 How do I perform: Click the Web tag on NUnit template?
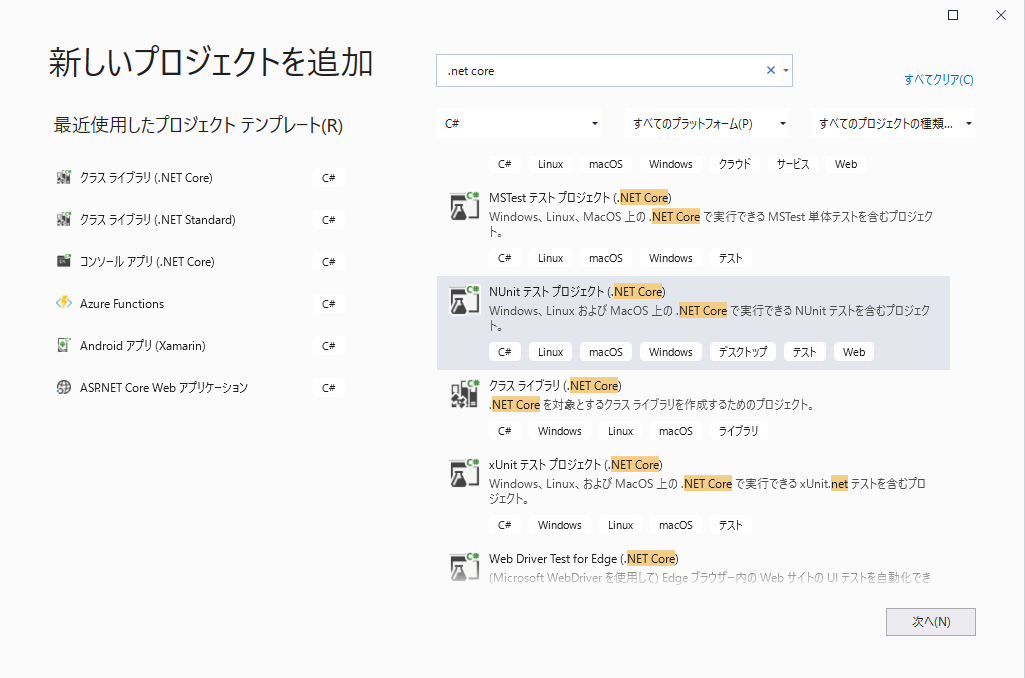click(x=854, y=352)
